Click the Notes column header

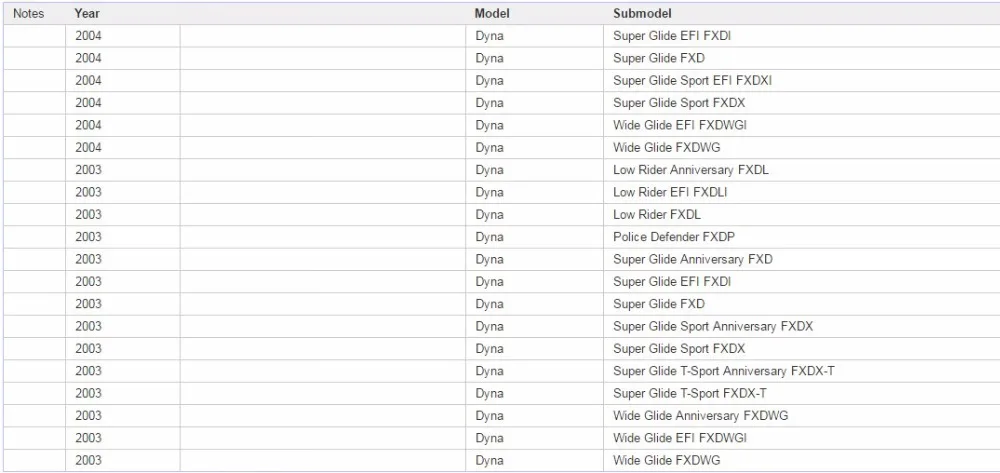tap(29, 13)
